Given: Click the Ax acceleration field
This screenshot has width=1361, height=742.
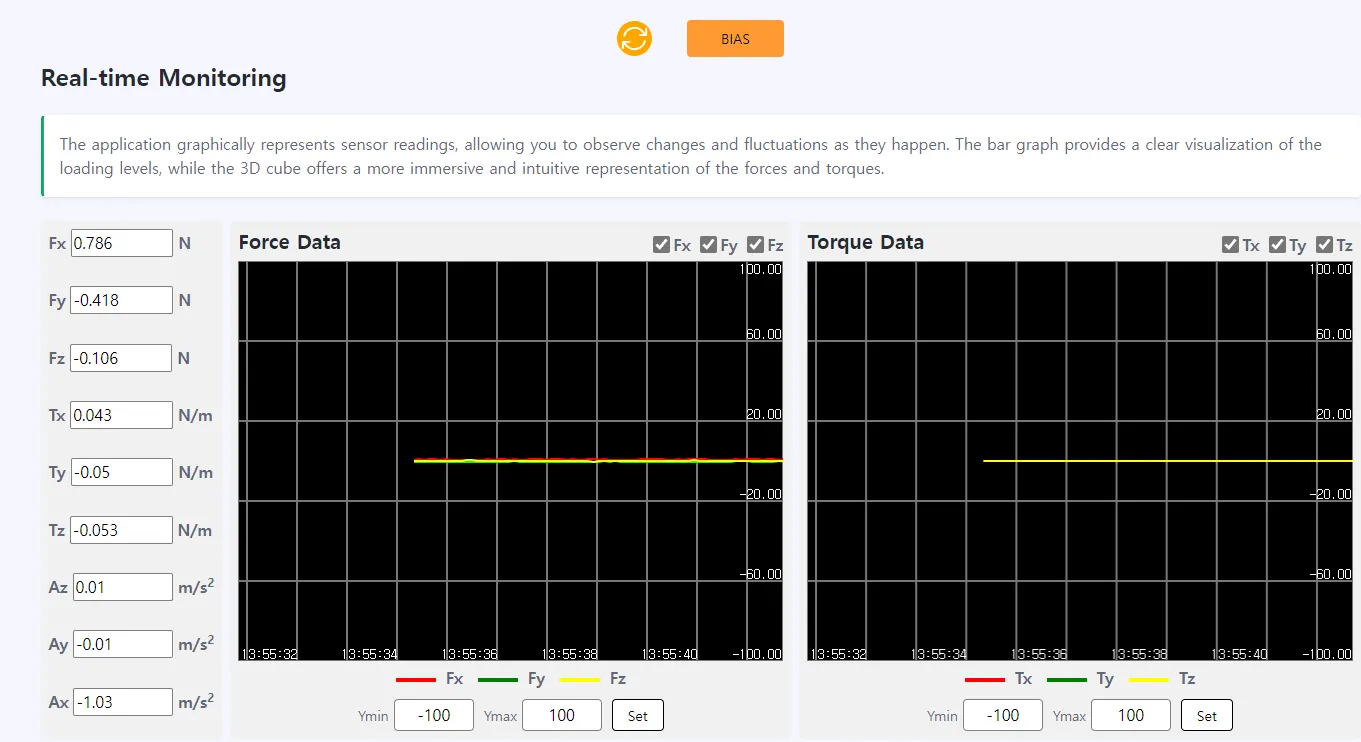Looking at the screenshot, I should tap(122, 702).
